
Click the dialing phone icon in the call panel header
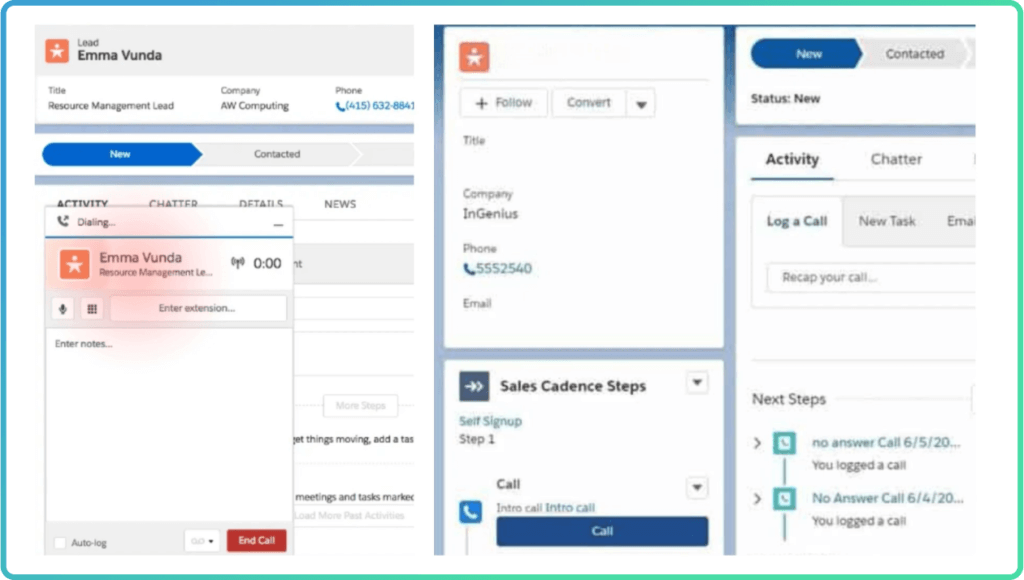click(63, 221)
